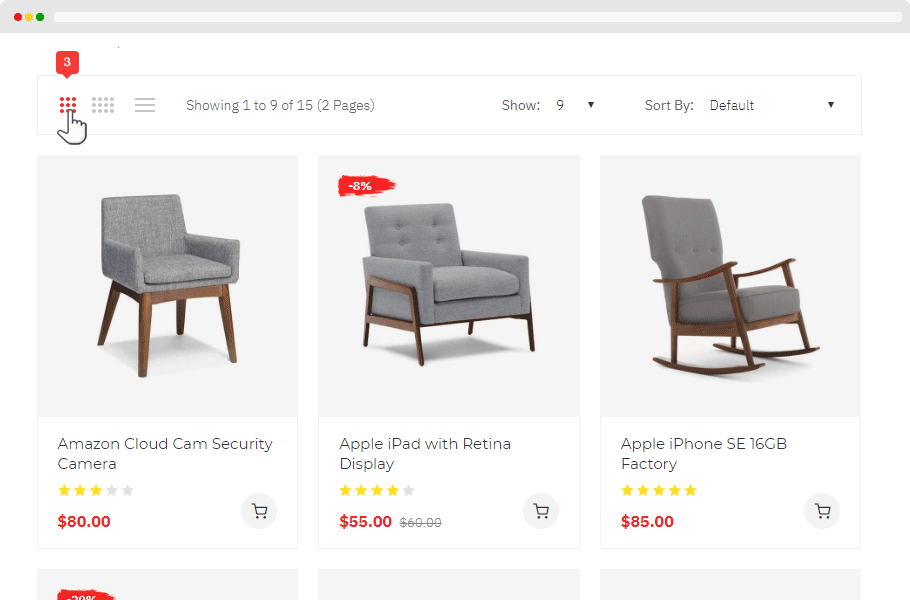Open the Amazon Cloud Cam Security Camera product page
This screenshot has height=600, width=910.
coord(164,454)
